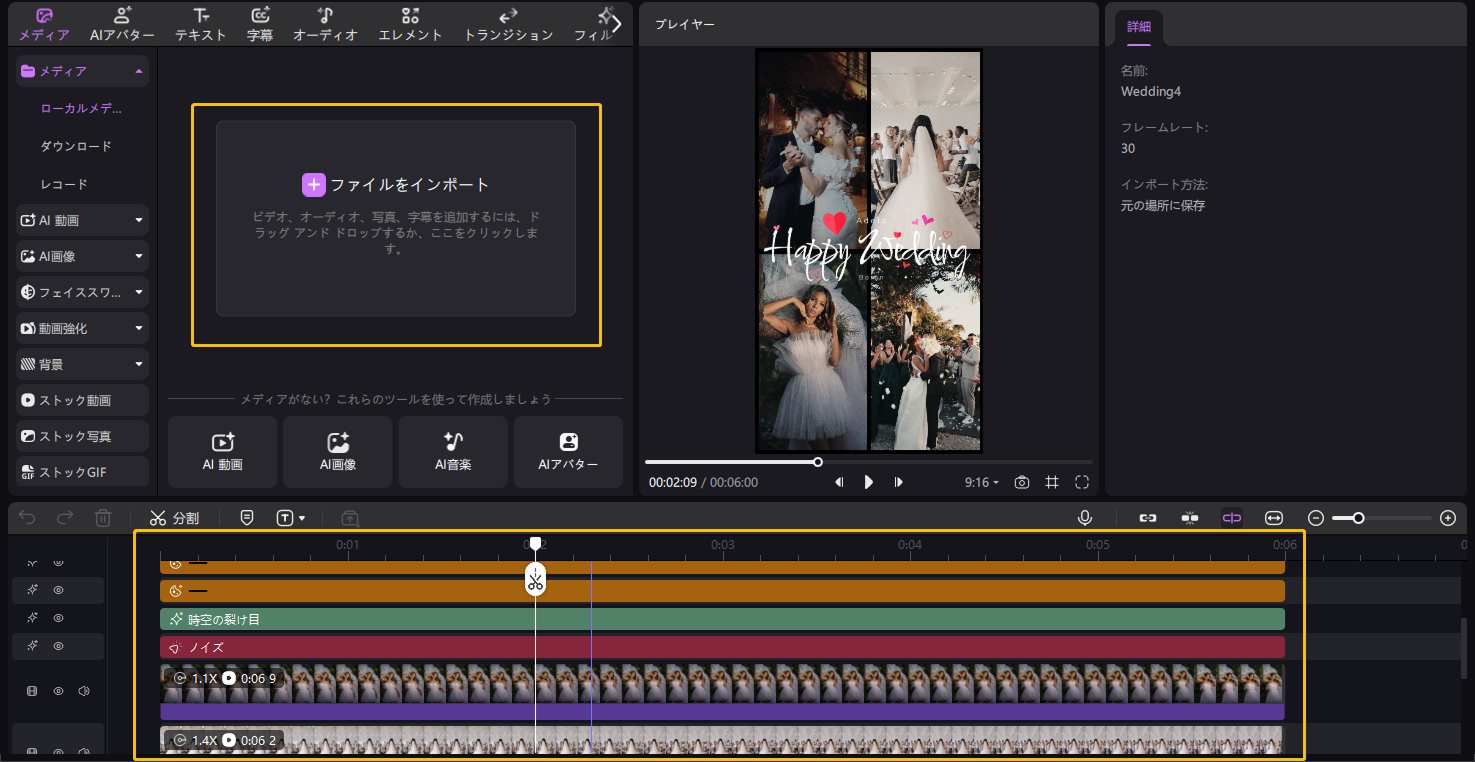Toggle the purple-highlighted snapping icon in timeline toolbar
1475x762 pixels.
coord(1231,518)
